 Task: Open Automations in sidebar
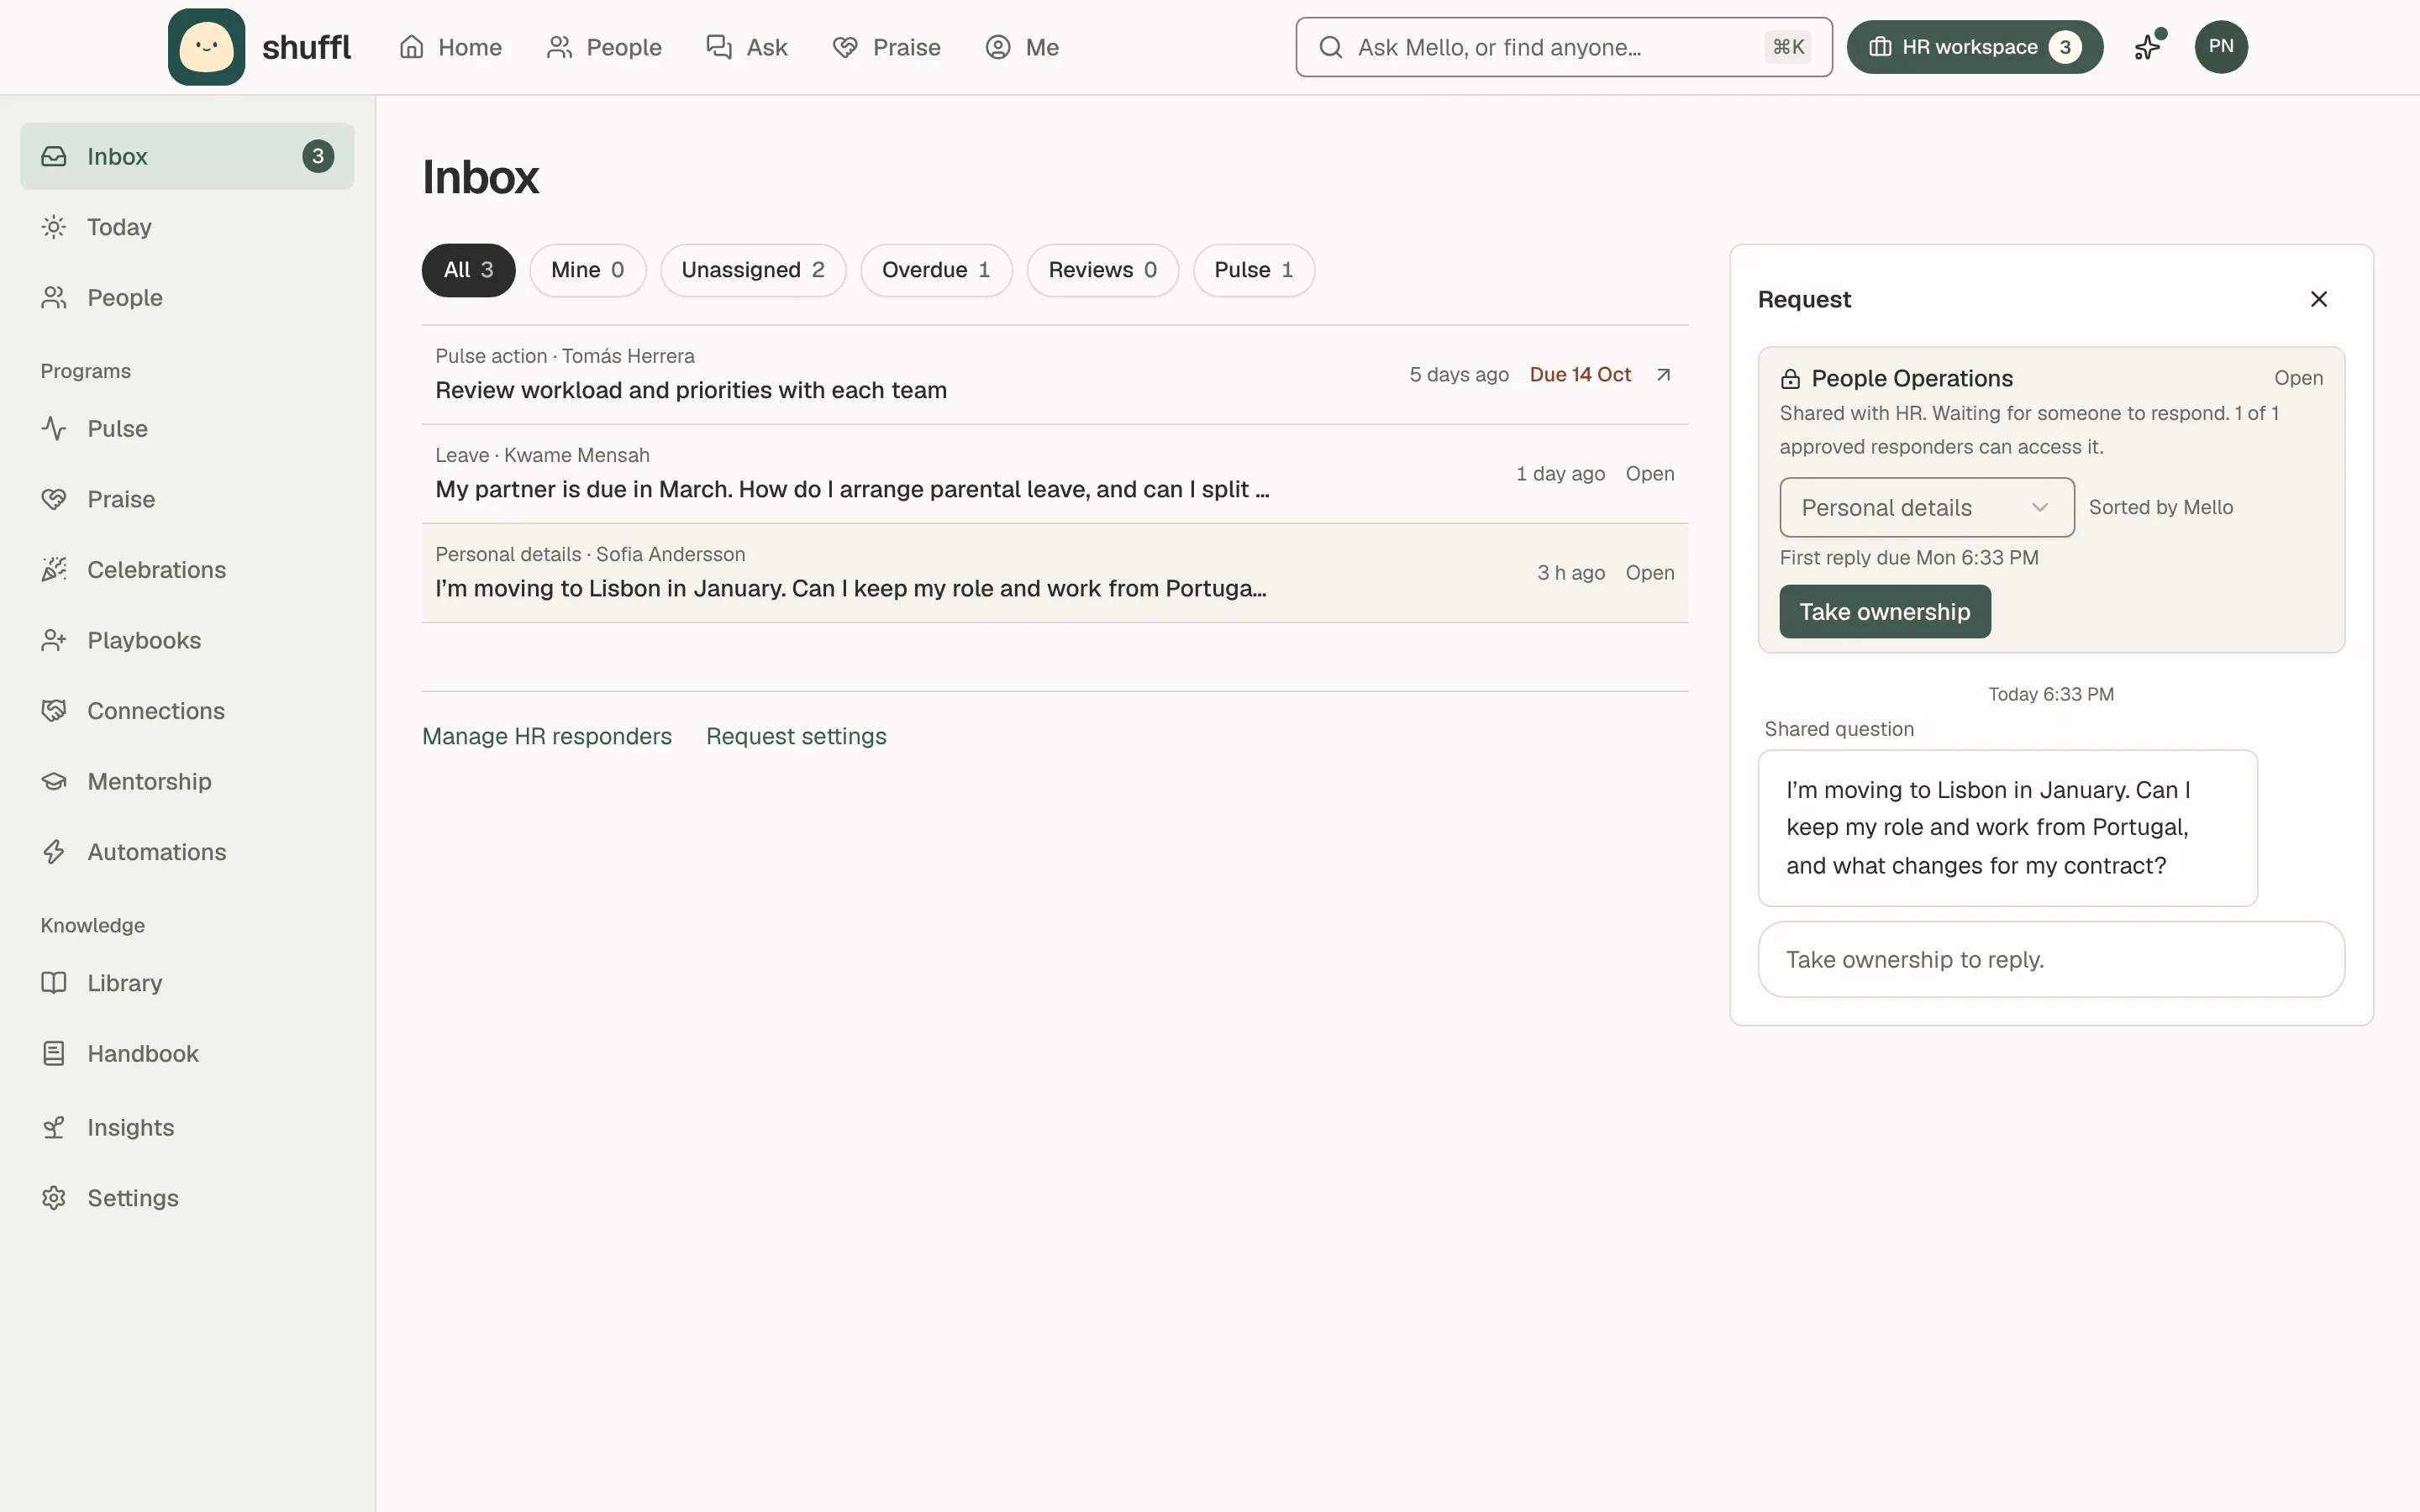tap(187, 852)
